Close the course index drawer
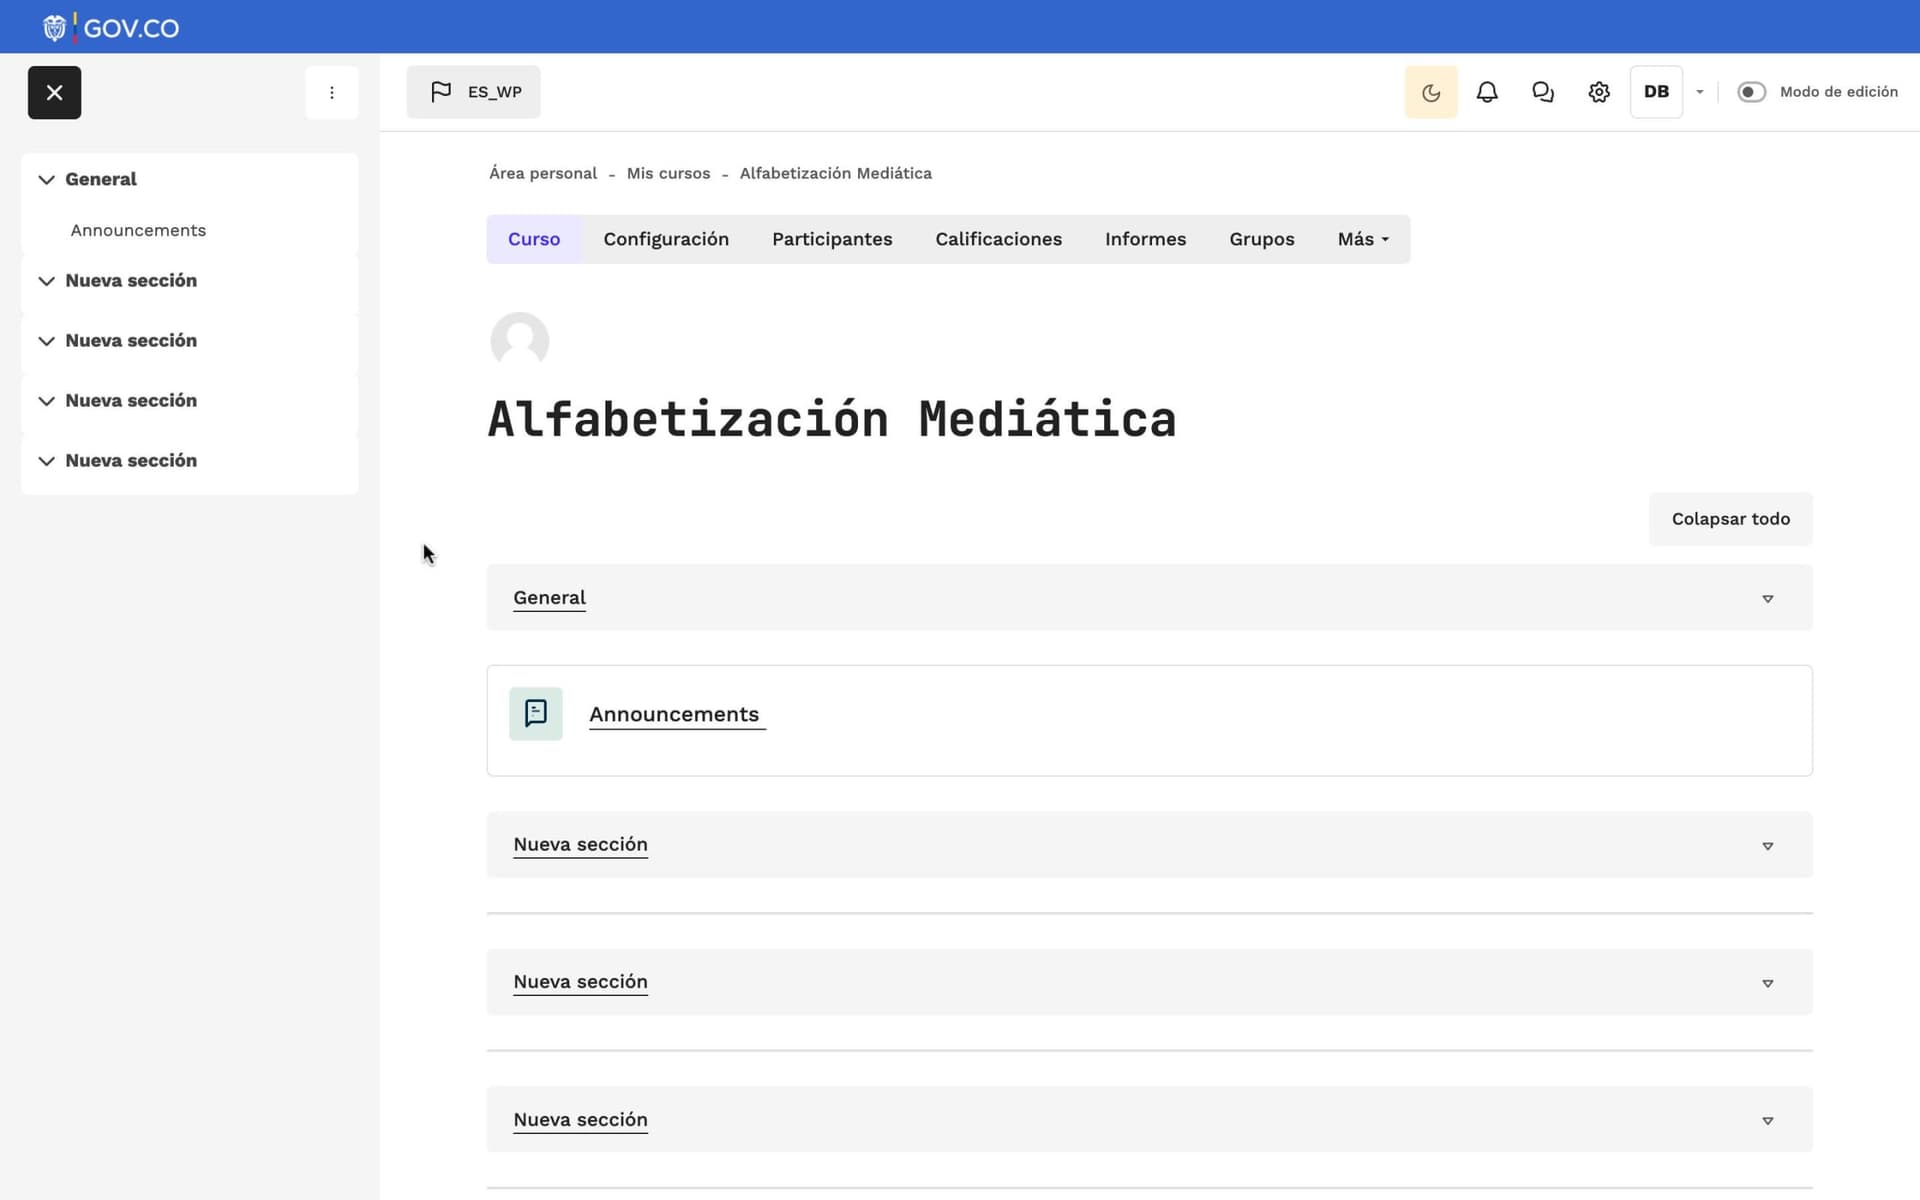 click(x=54, y=92)
